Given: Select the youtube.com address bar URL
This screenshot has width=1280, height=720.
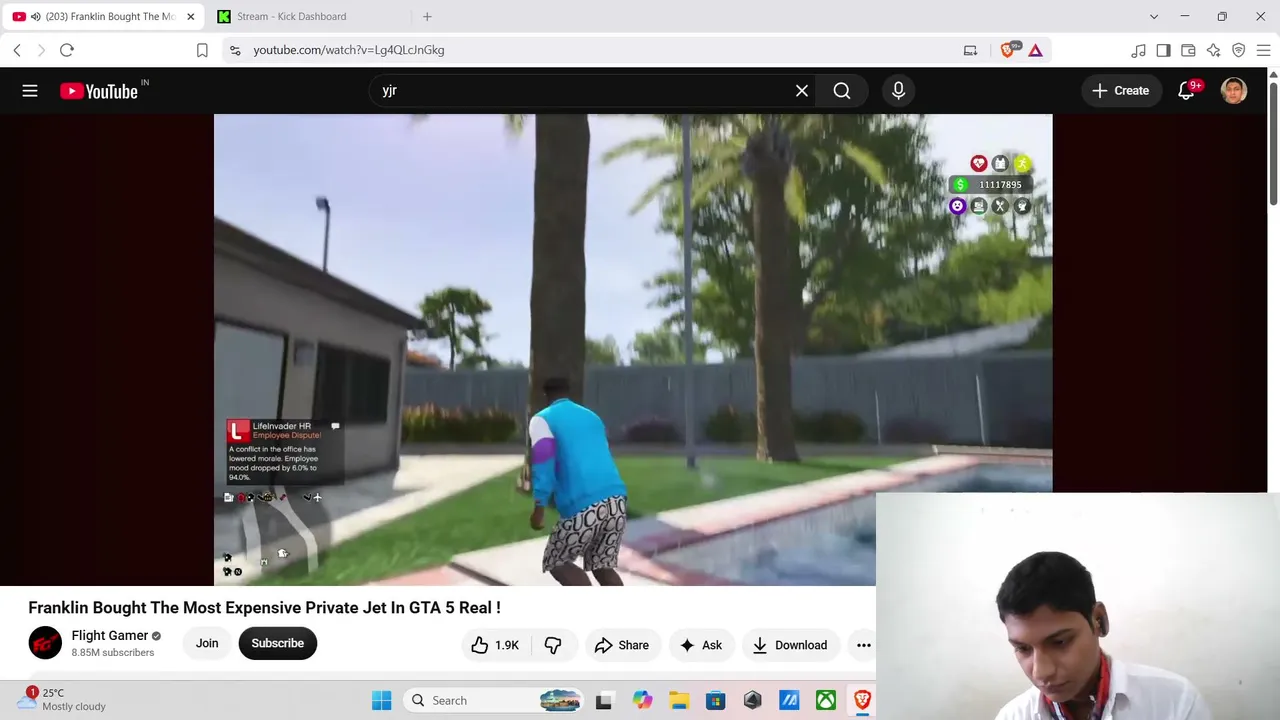Looking at the screenshot, I should click(x=349, y=50).
